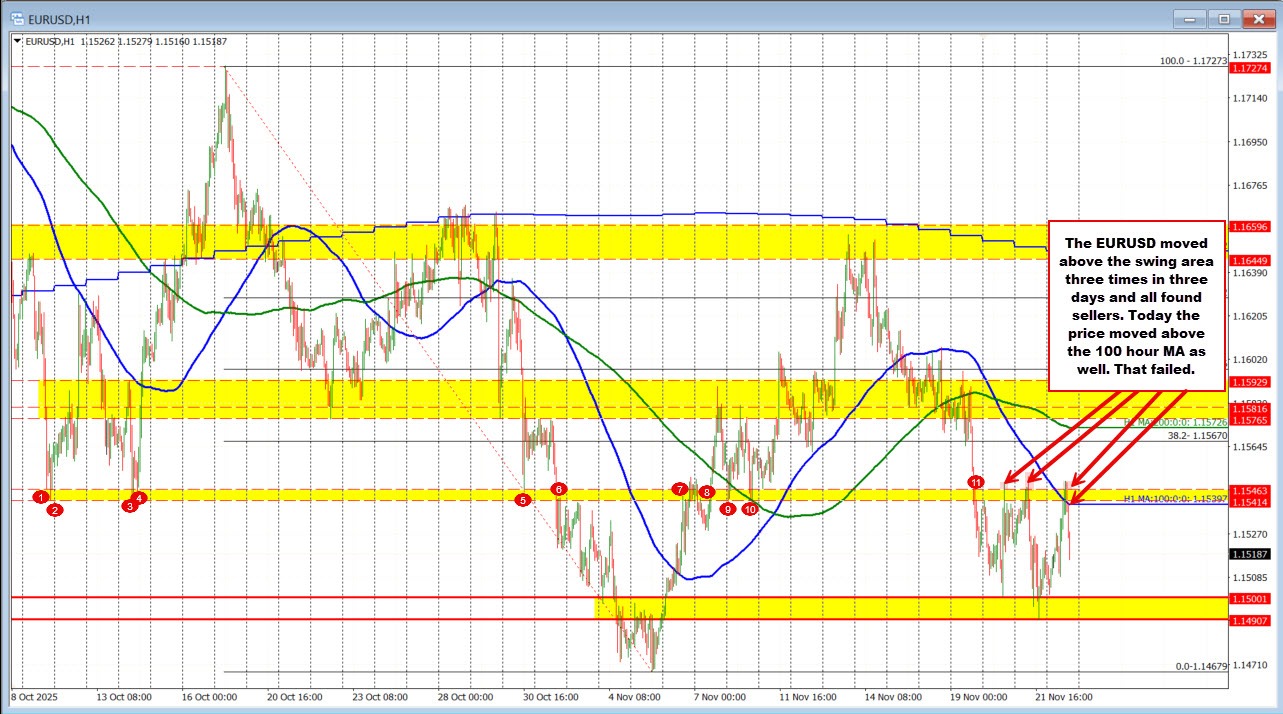Select the 1.15001 red price label

[1250, 598]
